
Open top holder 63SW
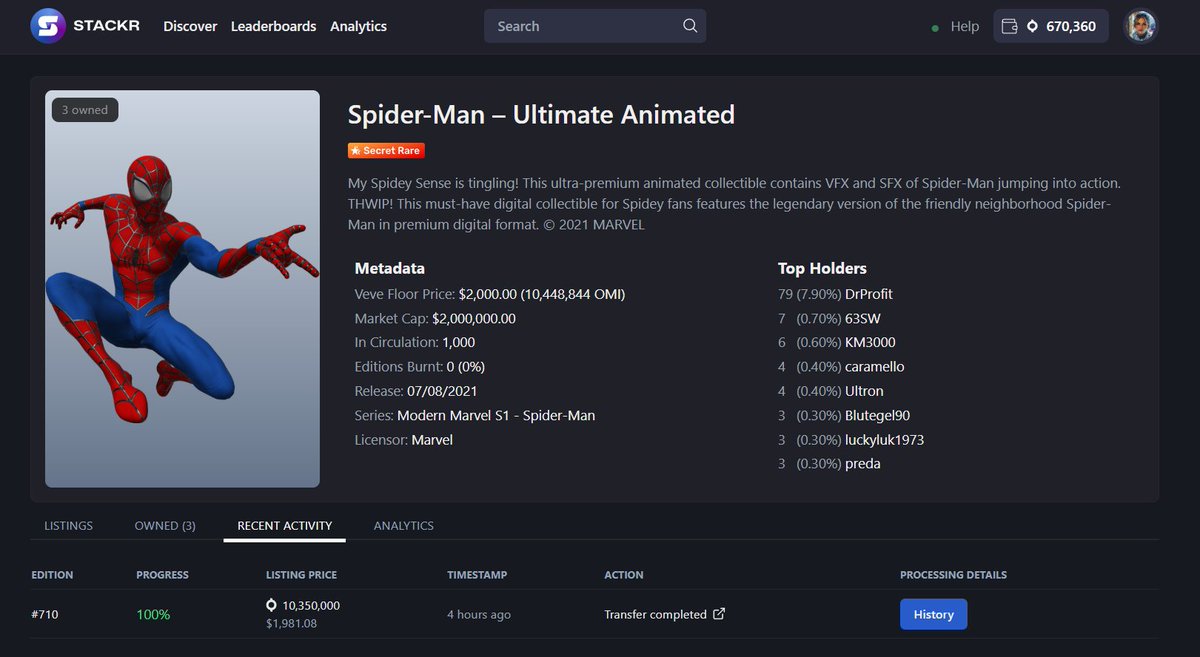pyautogui.click(x=862, y=318)
